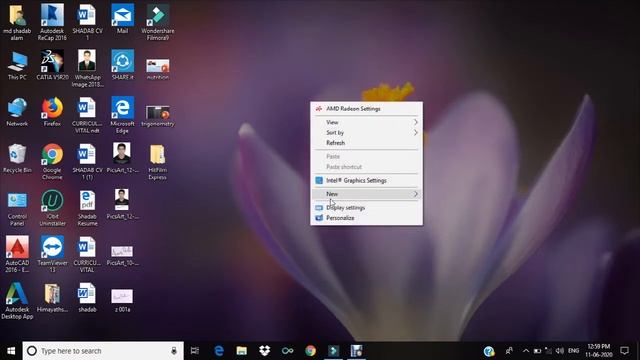Viewport: 640px width, 360px height.
Task: Open the clock showing 12:59 PM
Action: 599,351
